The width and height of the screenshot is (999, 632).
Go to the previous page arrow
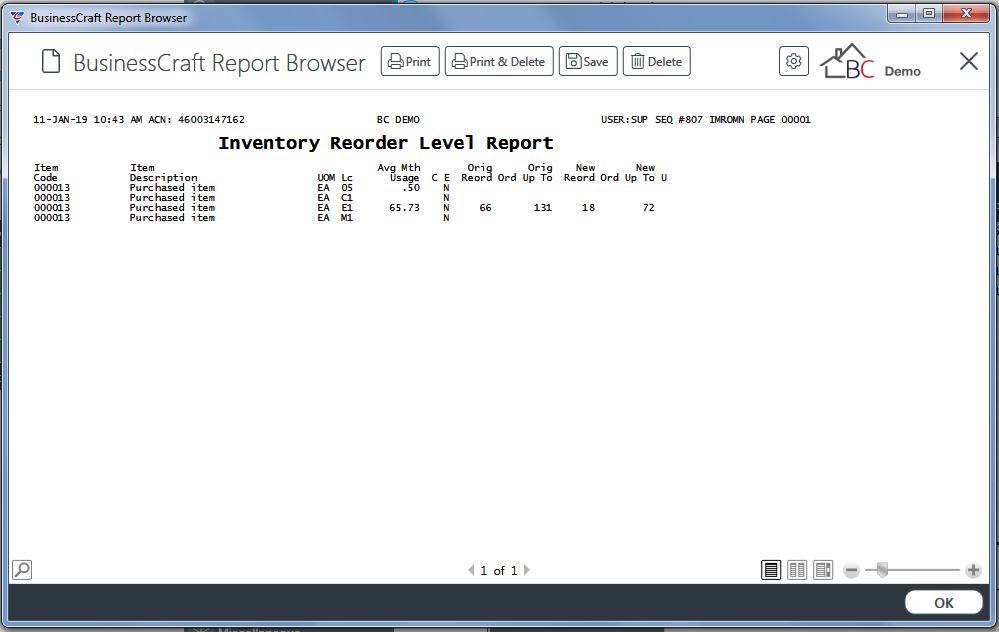coord(471,570)
